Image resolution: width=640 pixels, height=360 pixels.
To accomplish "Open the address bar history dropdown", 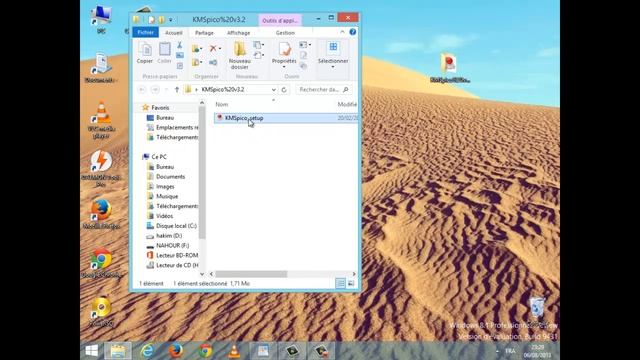I will pyautogui.click(x=273, y=89).
